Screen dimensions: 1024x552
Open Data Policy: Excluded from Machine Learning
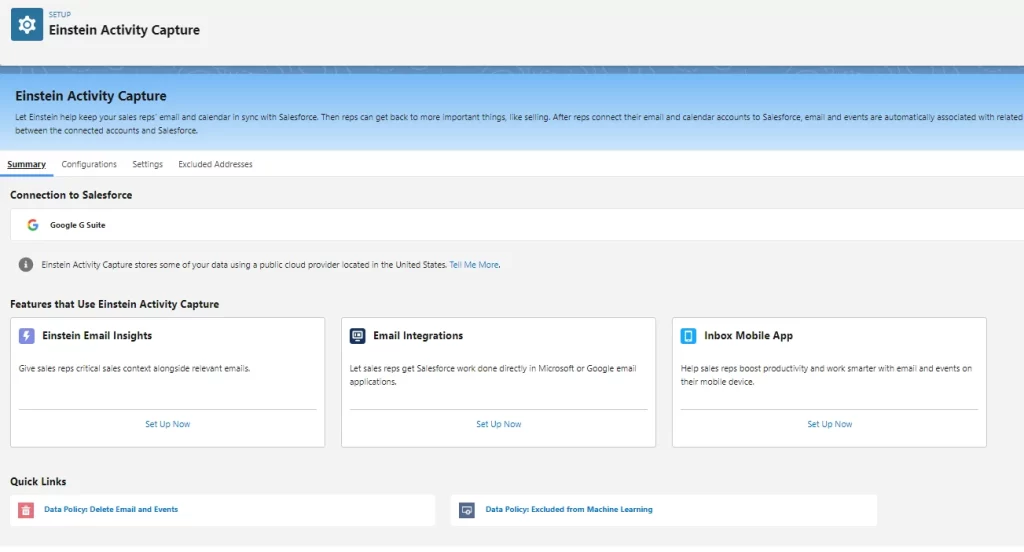tap(569, 509)
